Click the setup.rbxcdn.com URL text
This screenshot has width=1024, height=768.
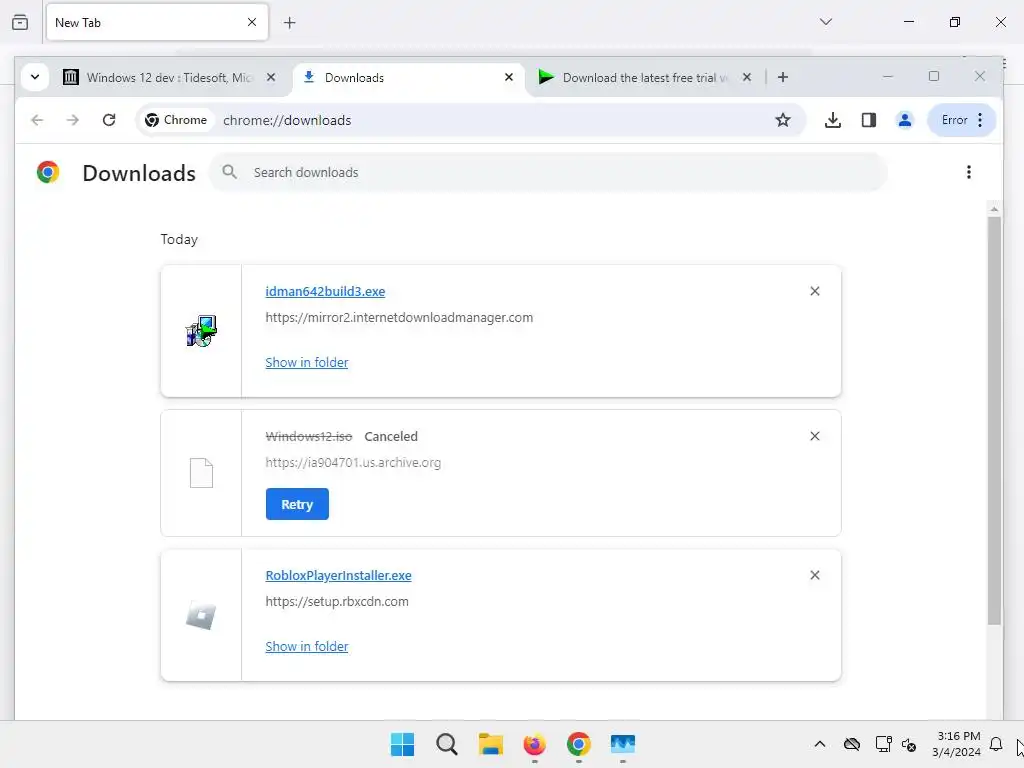tap(337, 601)
